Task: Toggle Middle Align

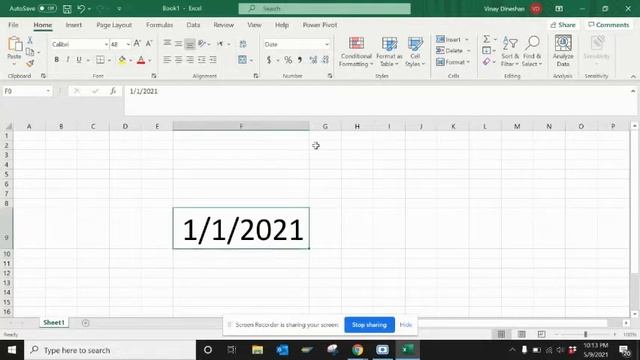Action: 178,43
